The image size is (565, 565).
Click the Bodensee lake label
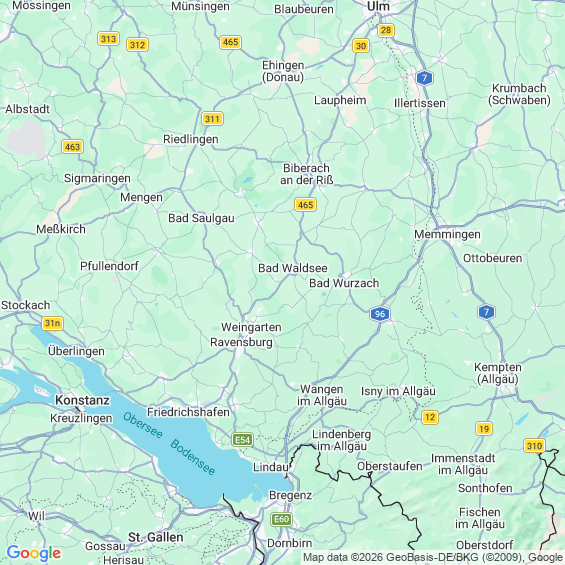(192, 457)
